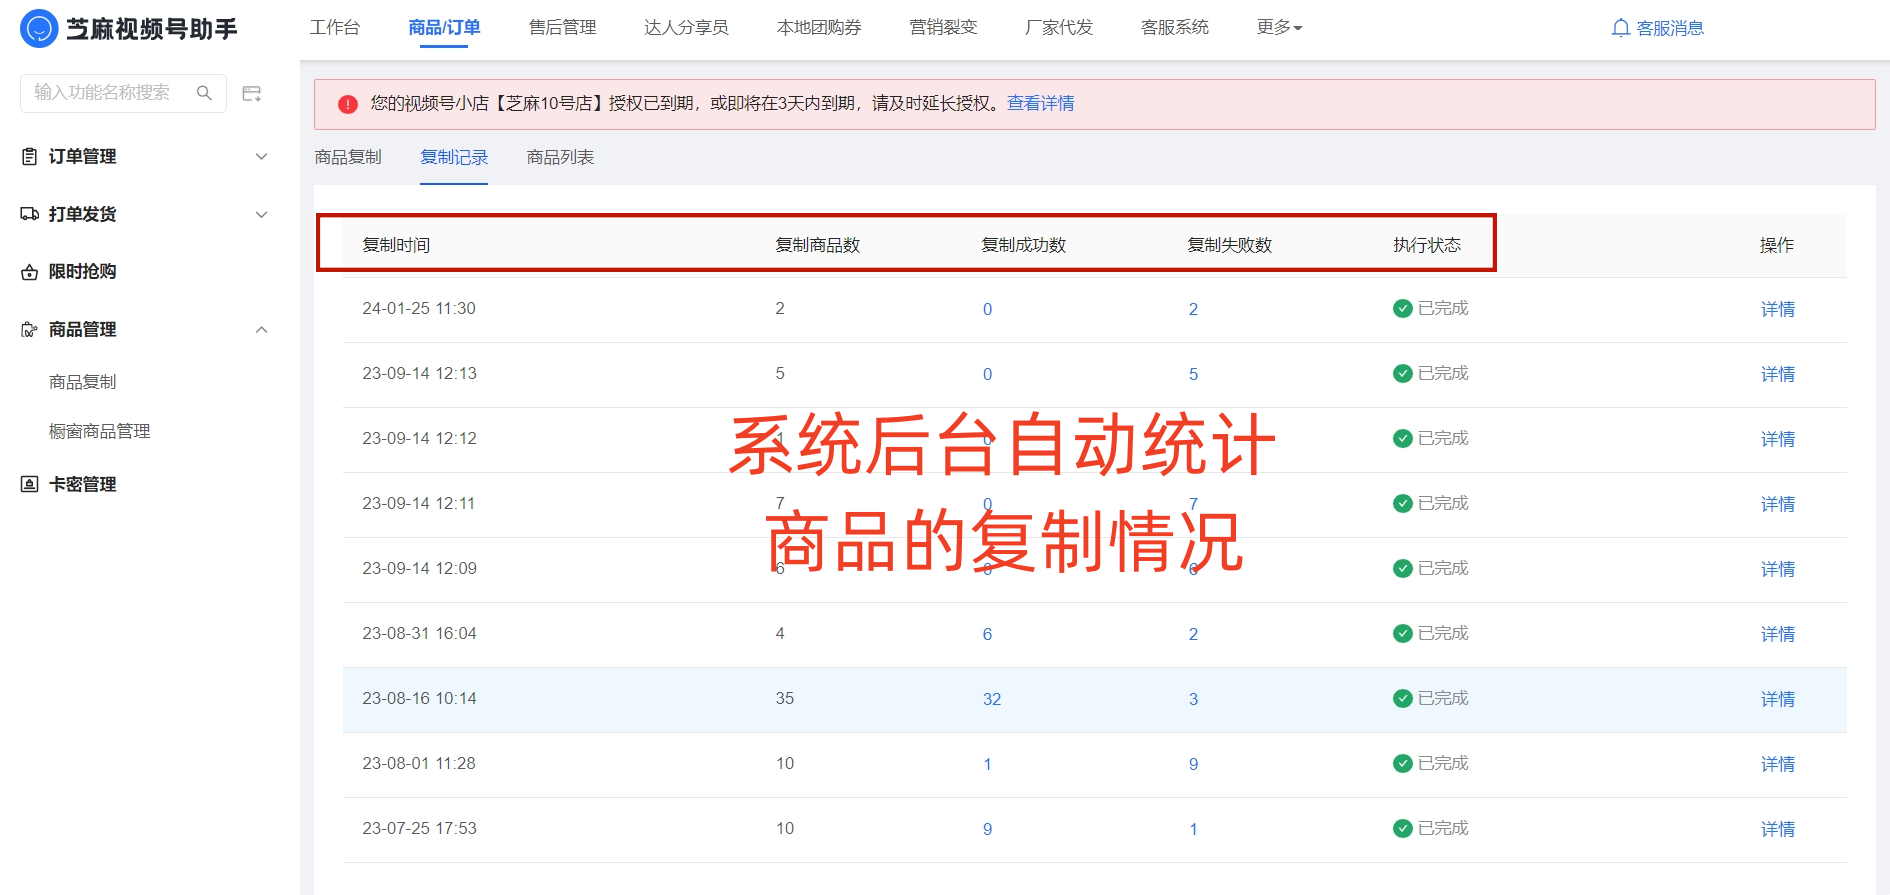Viewport: 1890px width, 895px height.
Task: Click failure count 3 in 23-08-16 row
Action: (x=1193, y=699)
